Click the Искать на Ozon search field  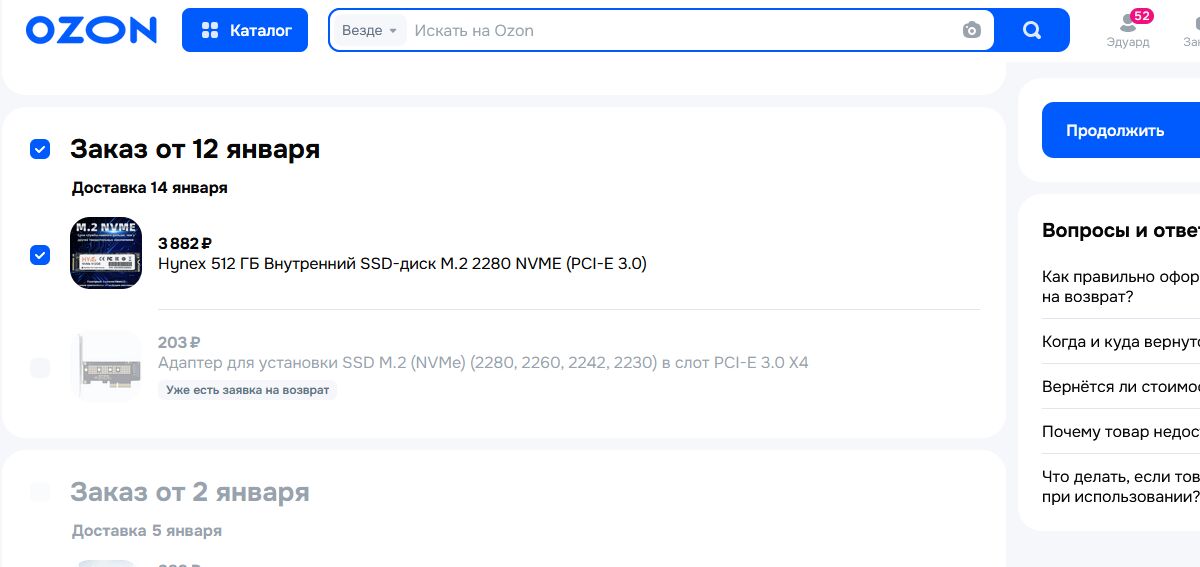point(680,30)
